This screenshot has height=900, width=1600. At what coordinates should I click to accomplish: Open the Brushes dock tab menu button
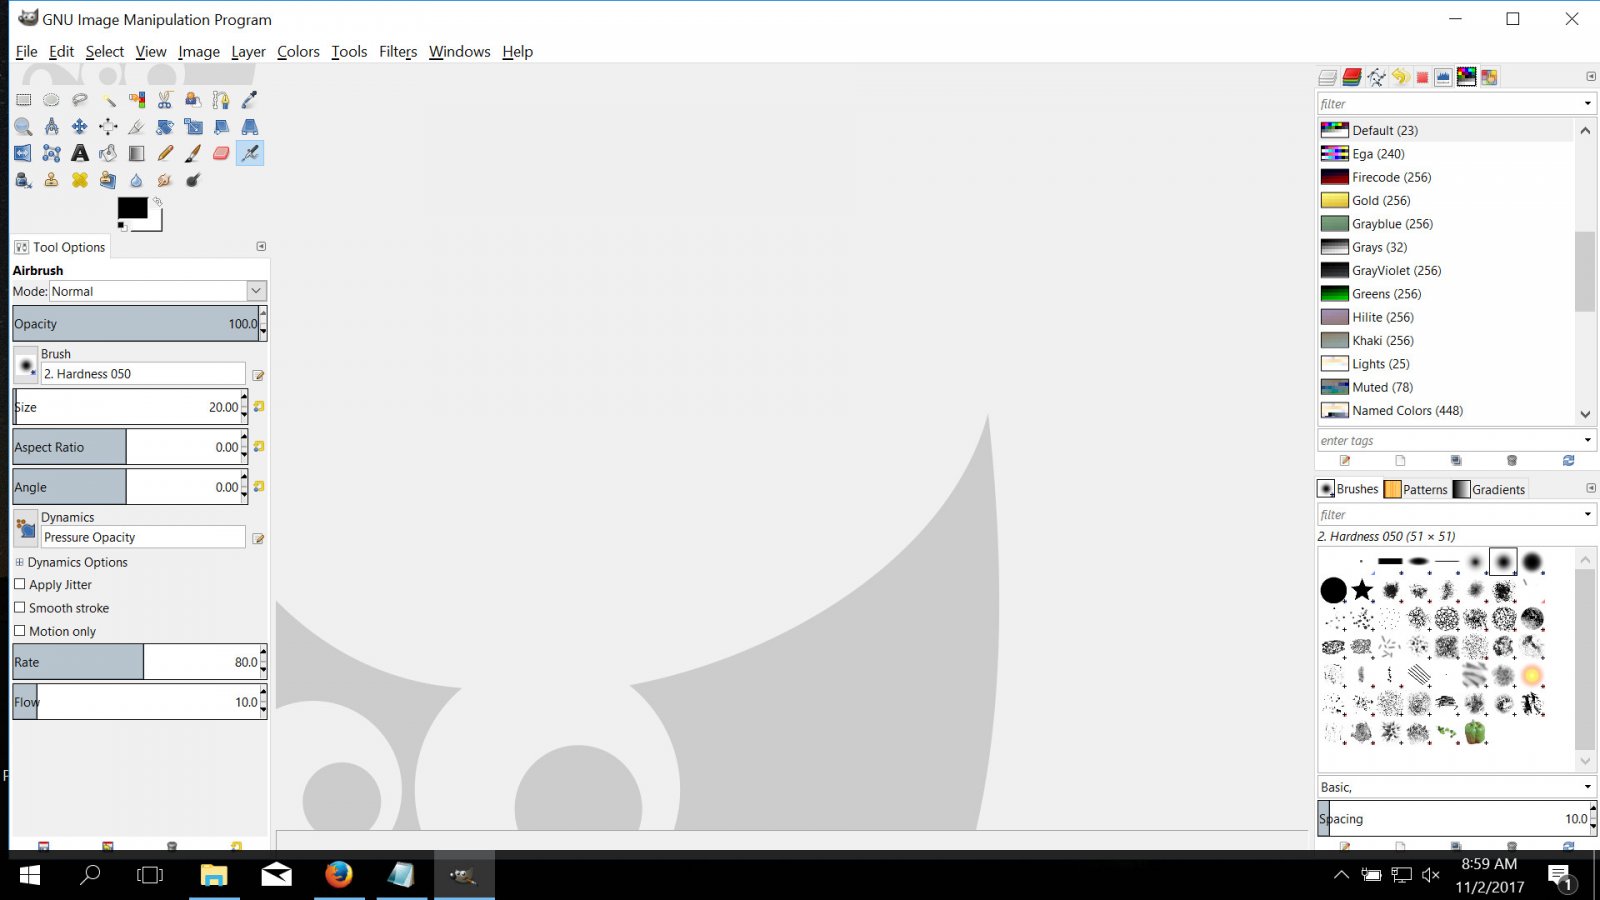1591,488
